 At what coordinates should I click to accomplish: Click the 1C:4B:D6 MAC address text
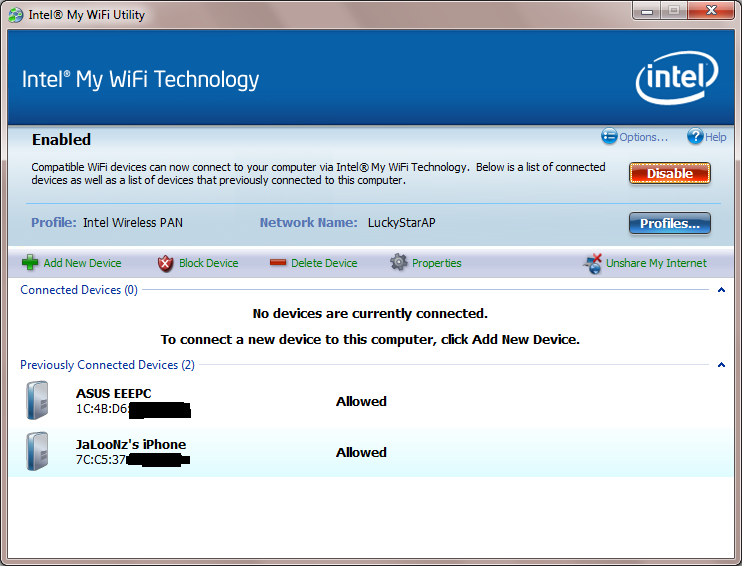pyautogui.click(x=102, y=408)
